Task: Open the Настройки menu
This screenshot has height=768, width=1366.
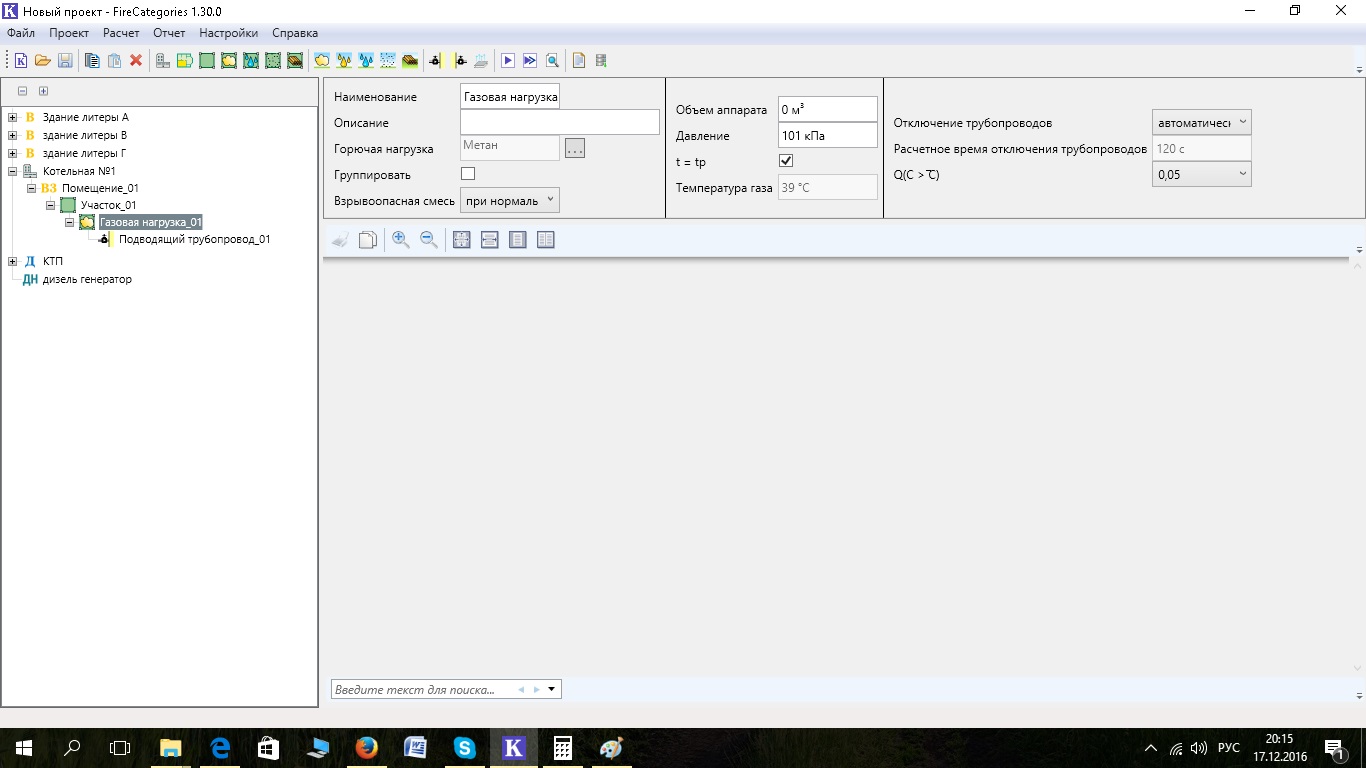Action: (x=229, y=33)
